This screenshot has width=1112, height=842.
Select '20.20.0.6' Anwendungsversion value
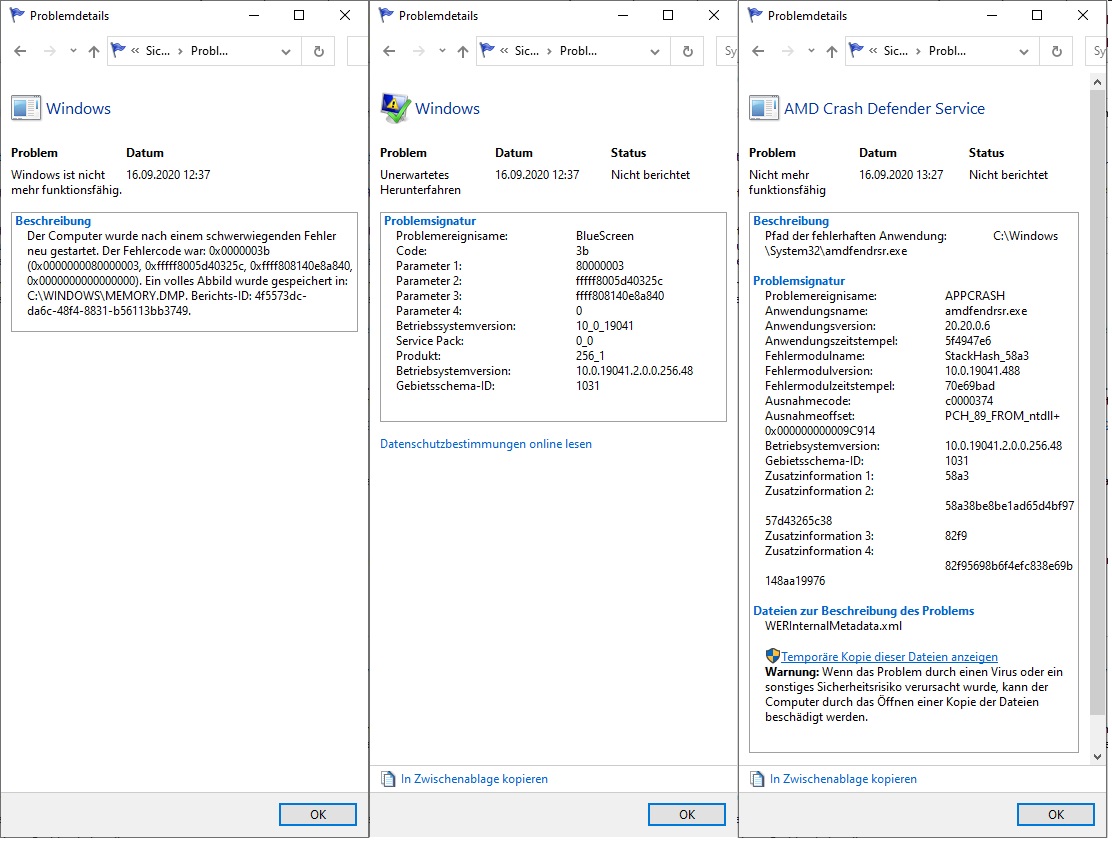pos(967,326)
